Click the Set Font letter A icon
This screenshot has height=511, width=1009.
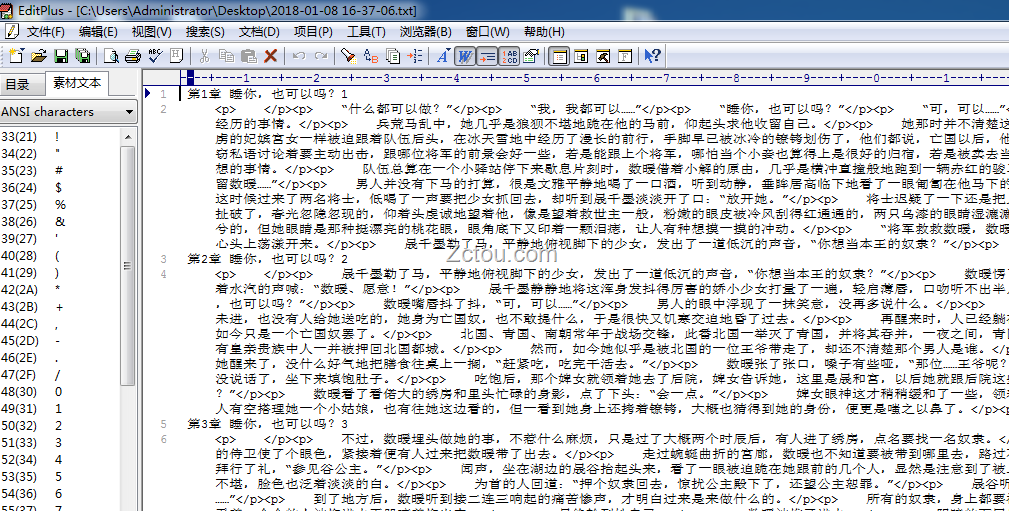pyautogui.click(x=443, y=56)
